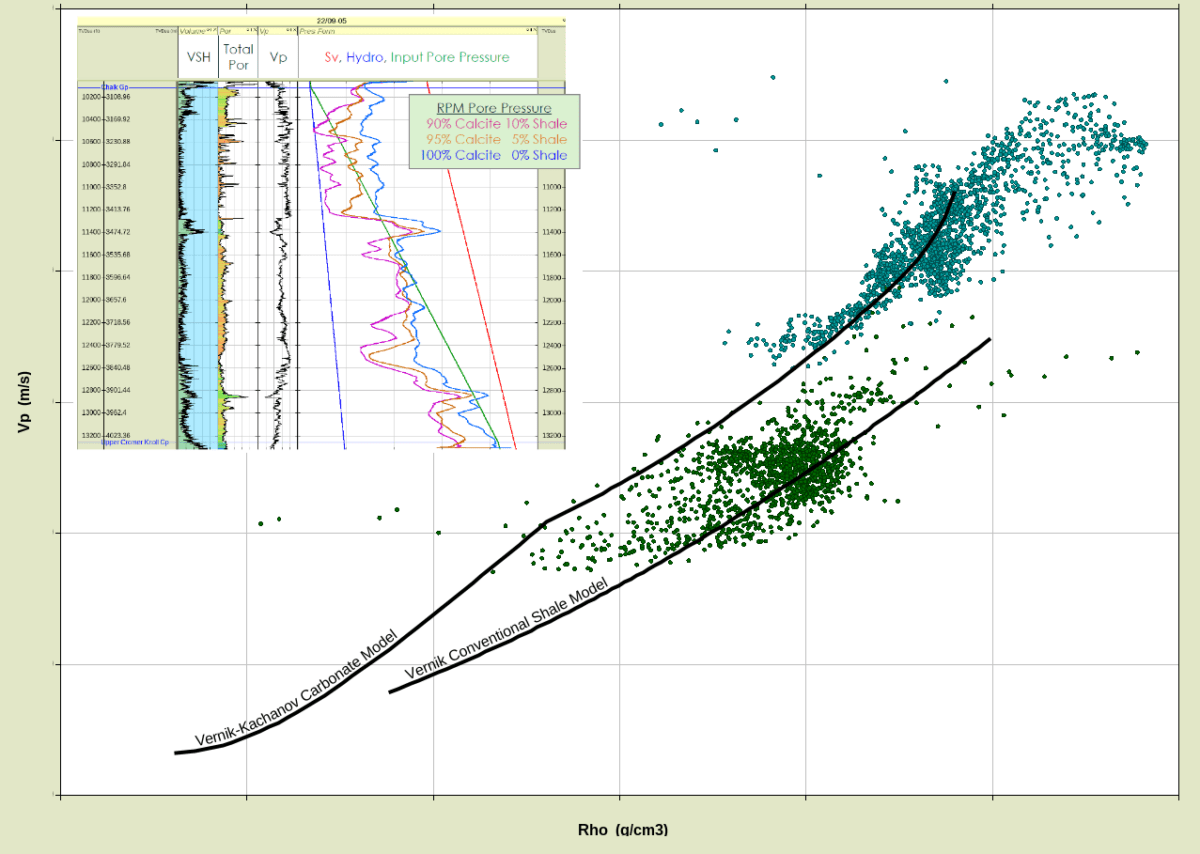Select 100% Calcite 0% Shale legend entry
Screen dimensions: 1200x854
496,155
